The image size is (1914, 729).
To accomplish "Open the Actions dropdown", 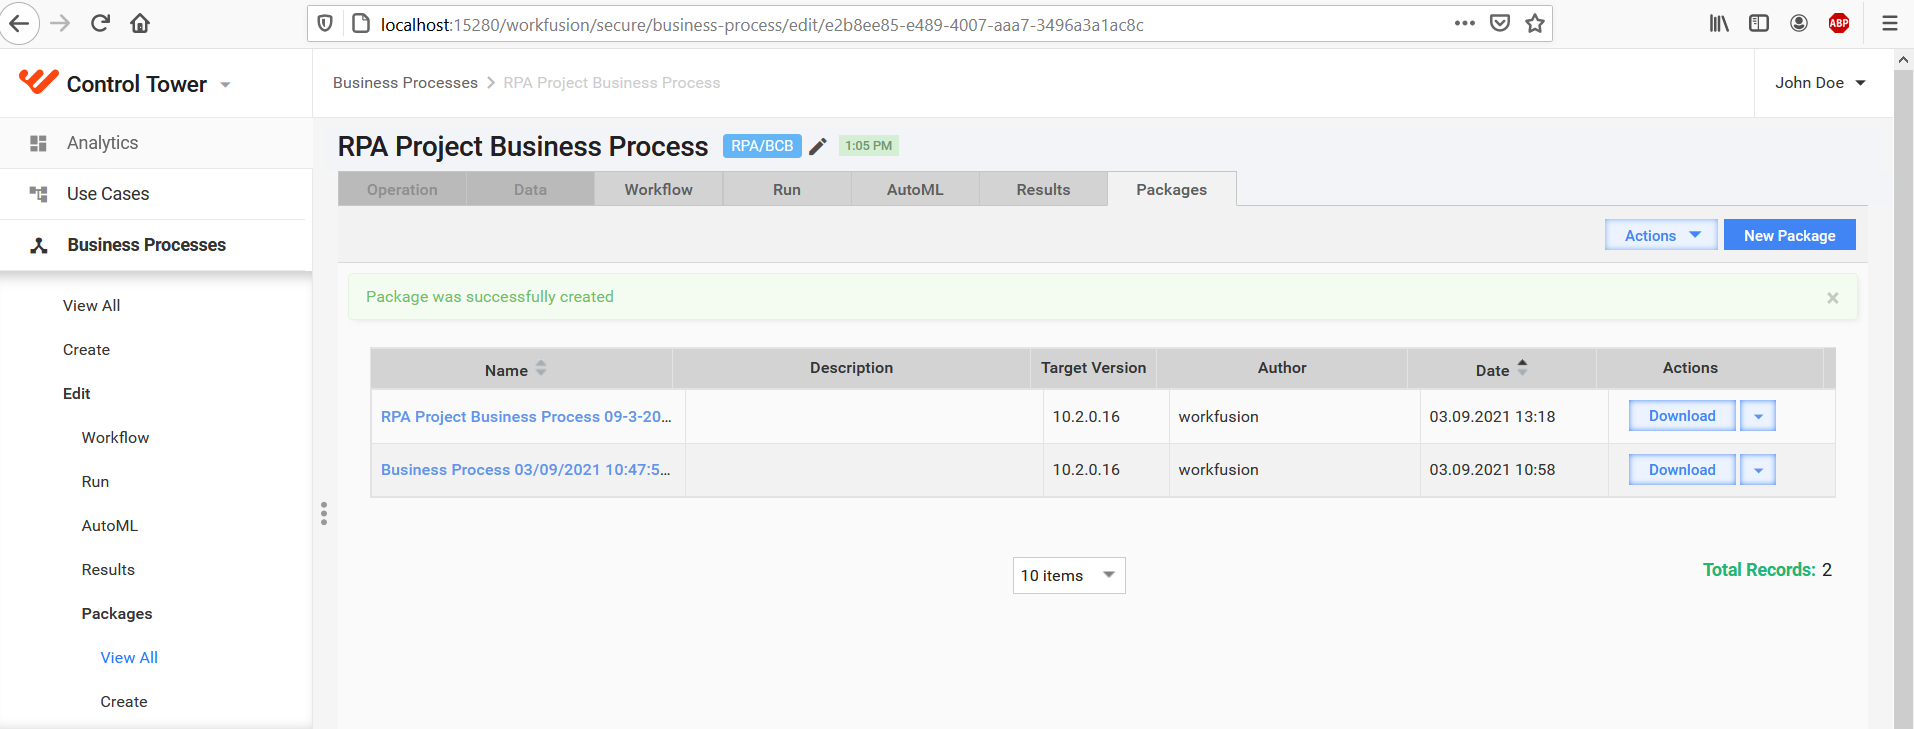I will (1661, 235).
